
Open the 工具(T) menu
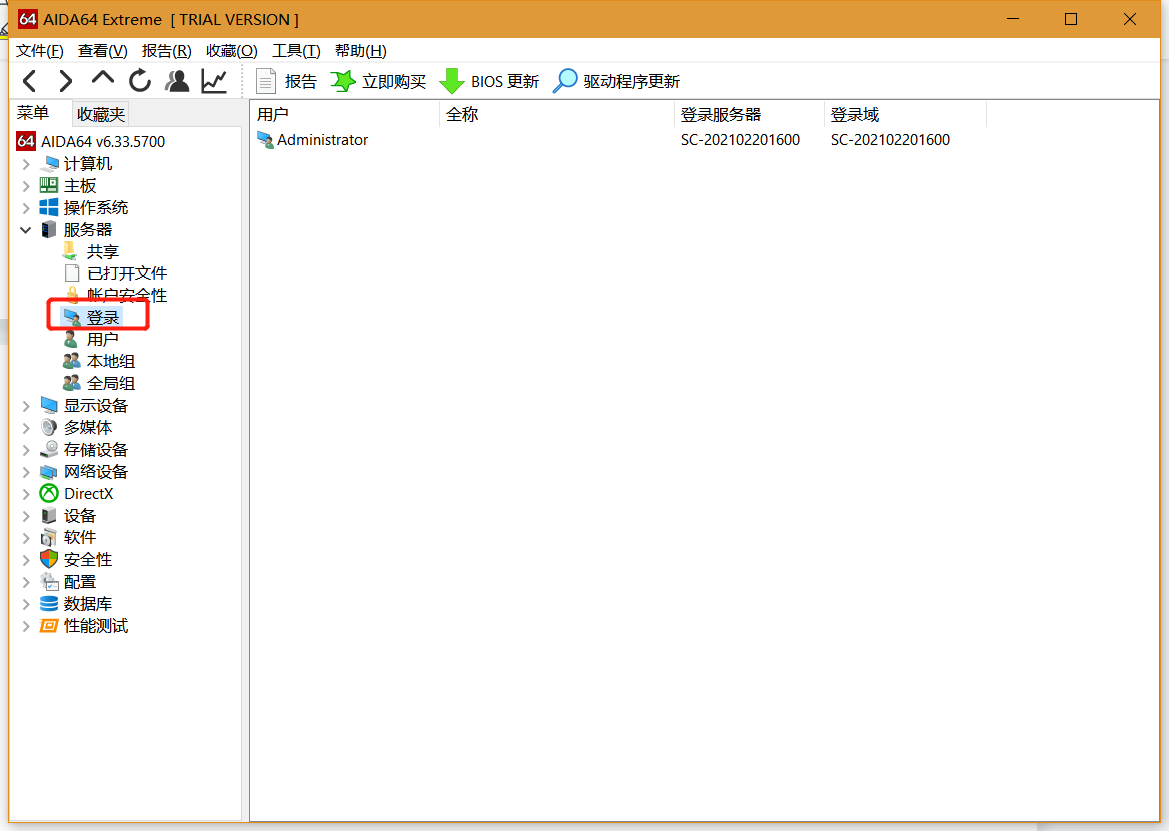[x=296, y=51]
